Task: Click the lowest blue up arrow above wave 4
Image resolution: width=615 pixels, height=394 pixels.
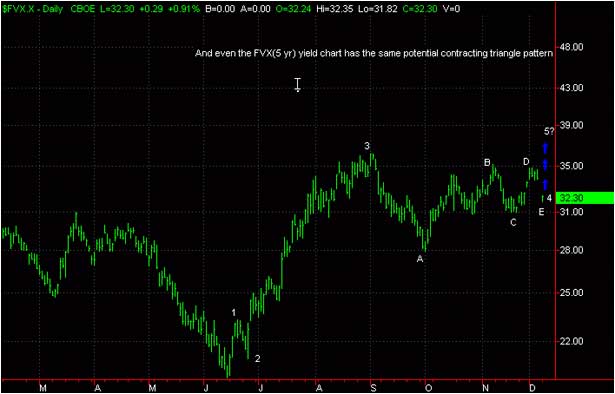Action: pyautogui.click(x=545, y=184)
